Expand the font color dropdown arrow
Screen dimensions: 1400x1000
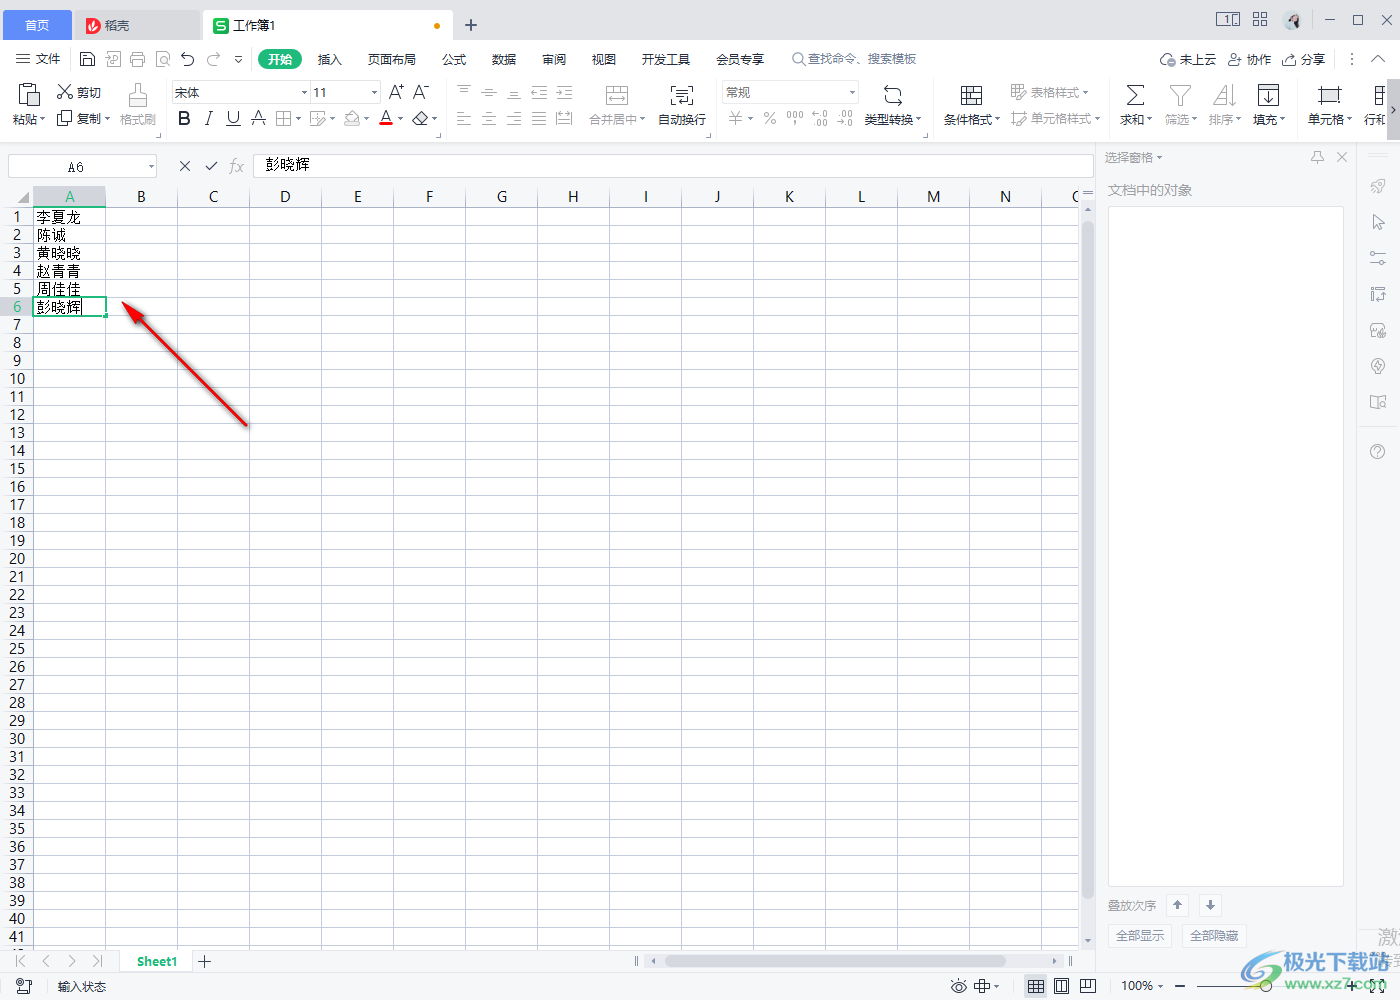[401, 119]
